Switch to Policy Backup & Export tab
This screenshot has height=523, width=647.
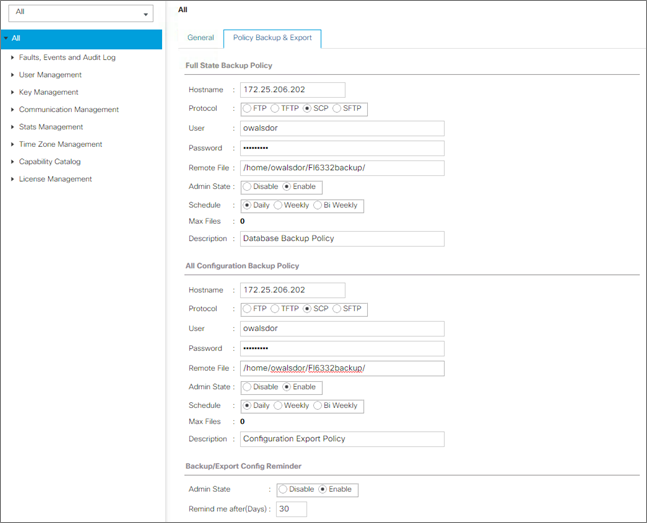coord(272,38)
